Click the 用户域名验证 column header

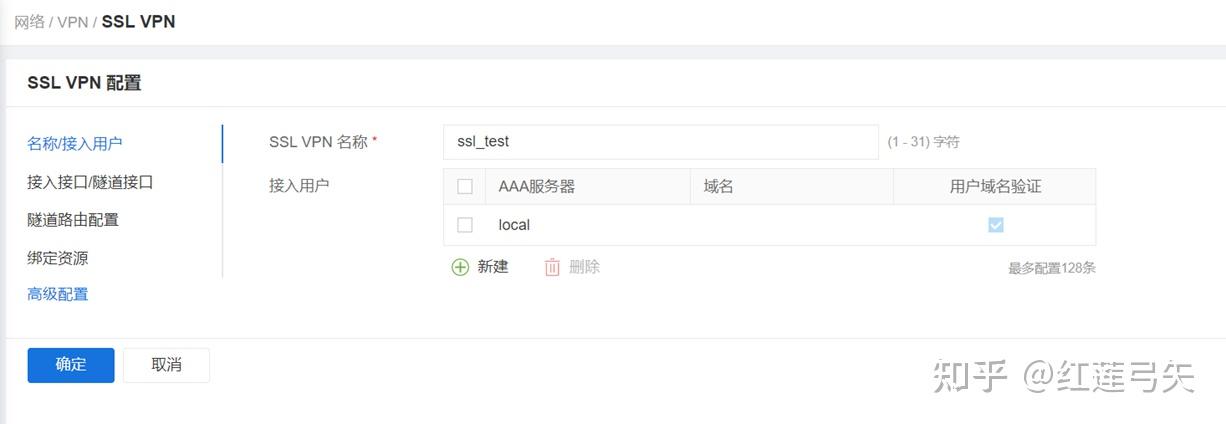coord(995,187)
